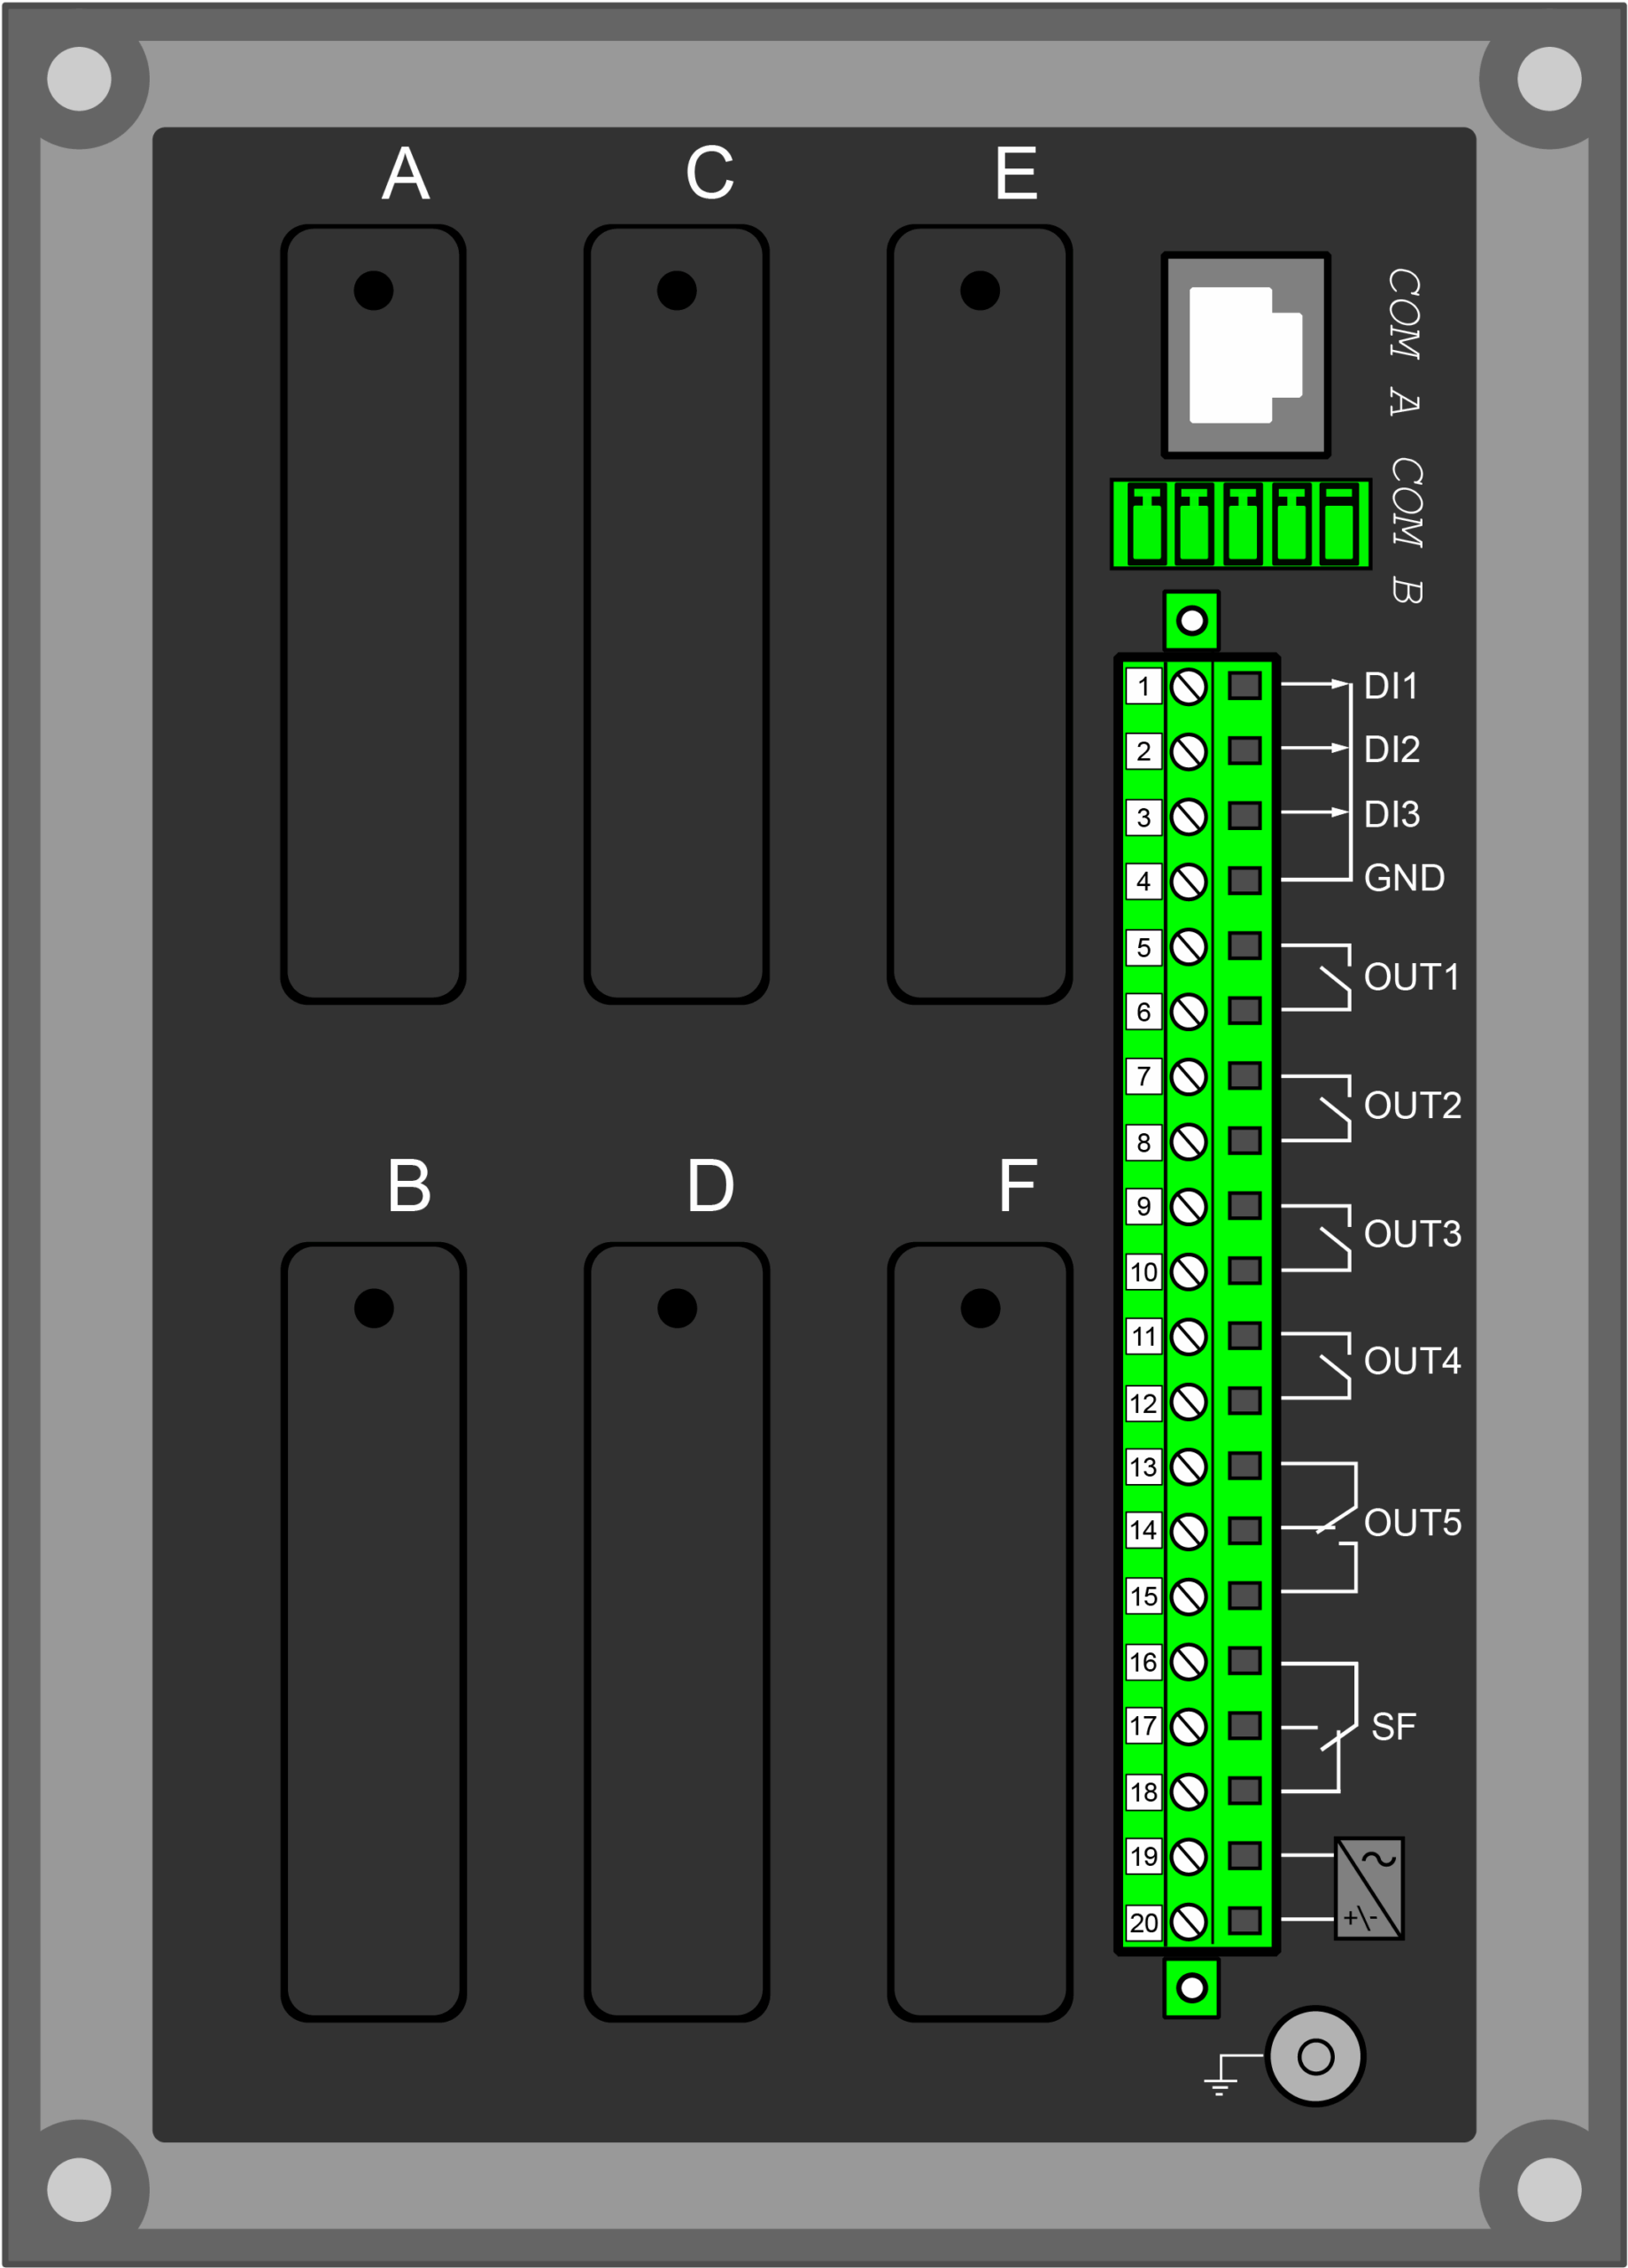1628x2268 pixels.
Task: Click the screw of terminal 19
Action: (x=1188, y=1857)
